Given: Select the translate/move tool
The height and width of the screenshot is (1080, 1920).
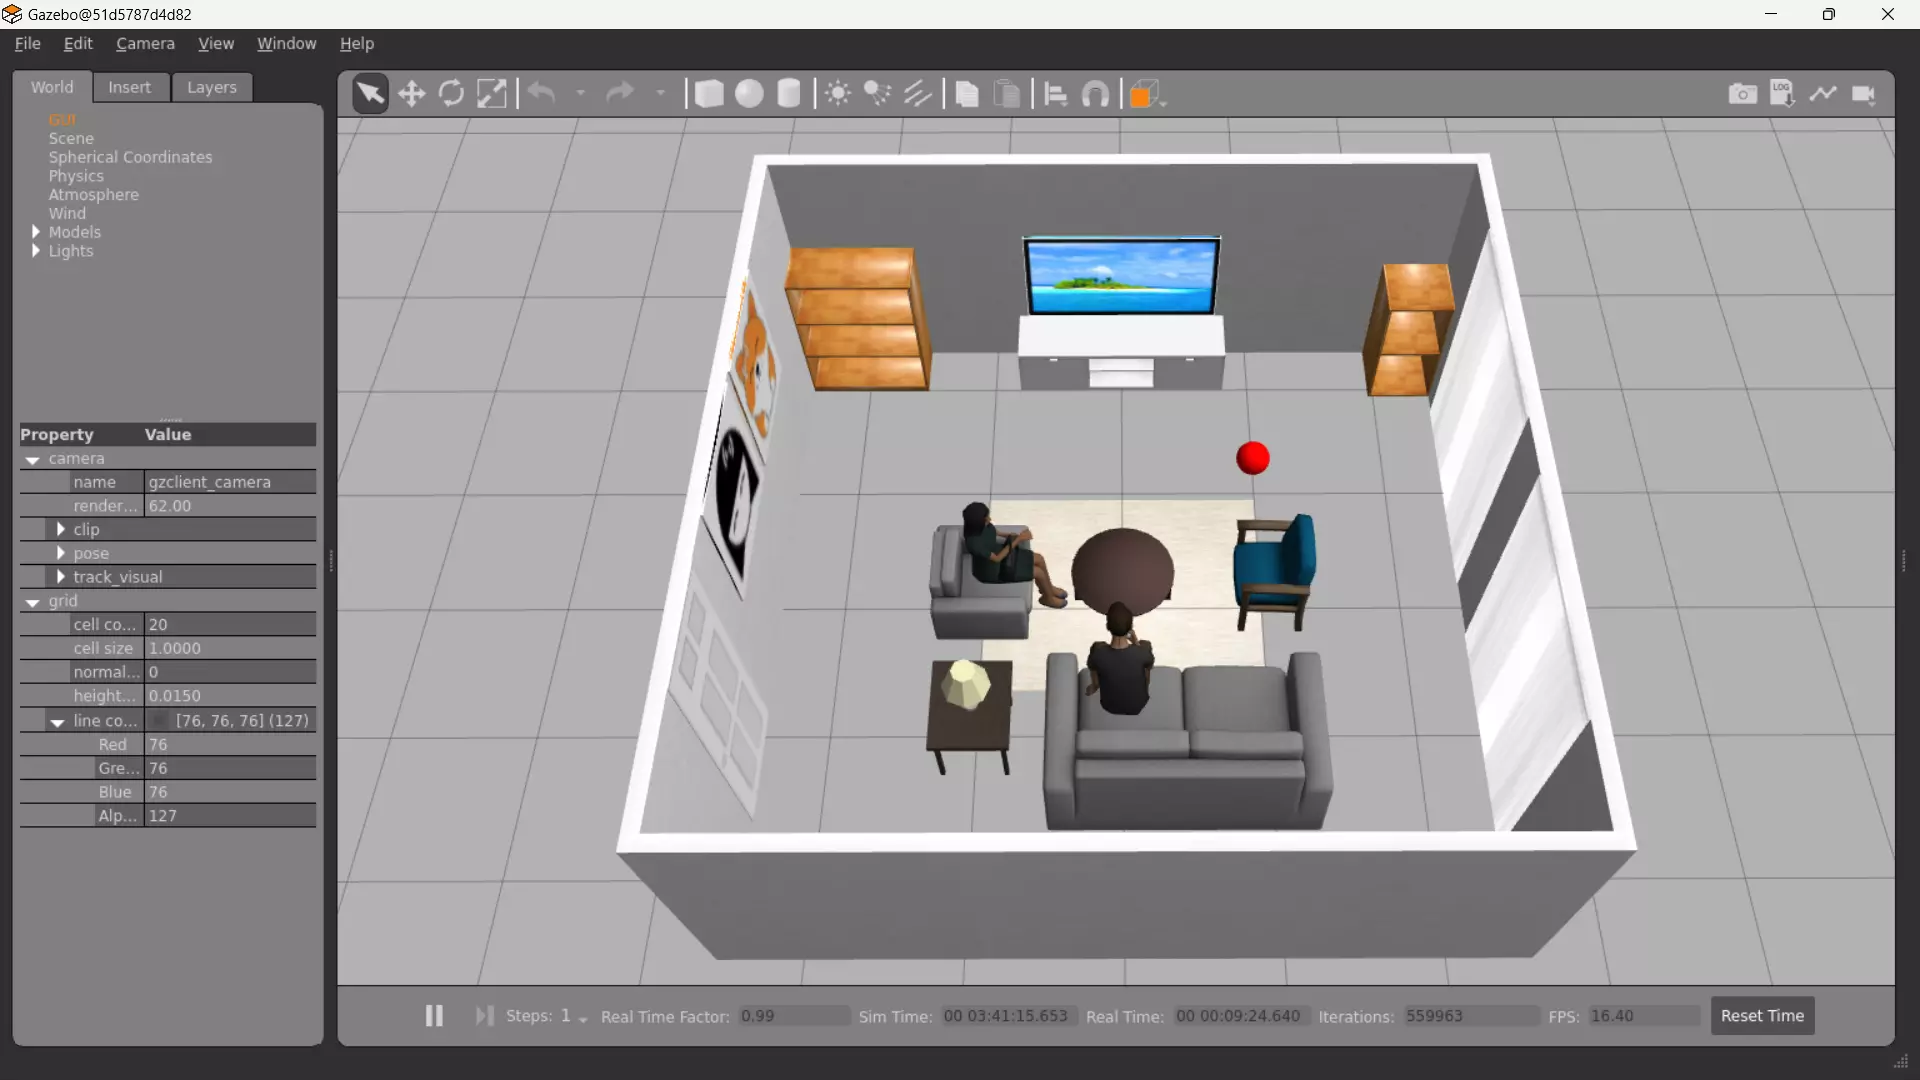Looking at the screenshot, I should point(410,92).
